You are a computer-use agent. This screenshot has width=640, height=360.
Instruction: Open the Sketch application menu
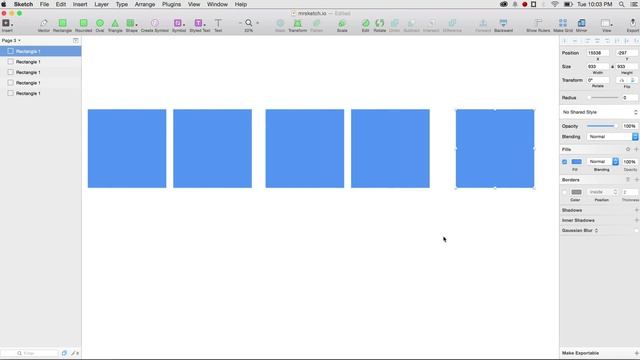click(23, 4)
